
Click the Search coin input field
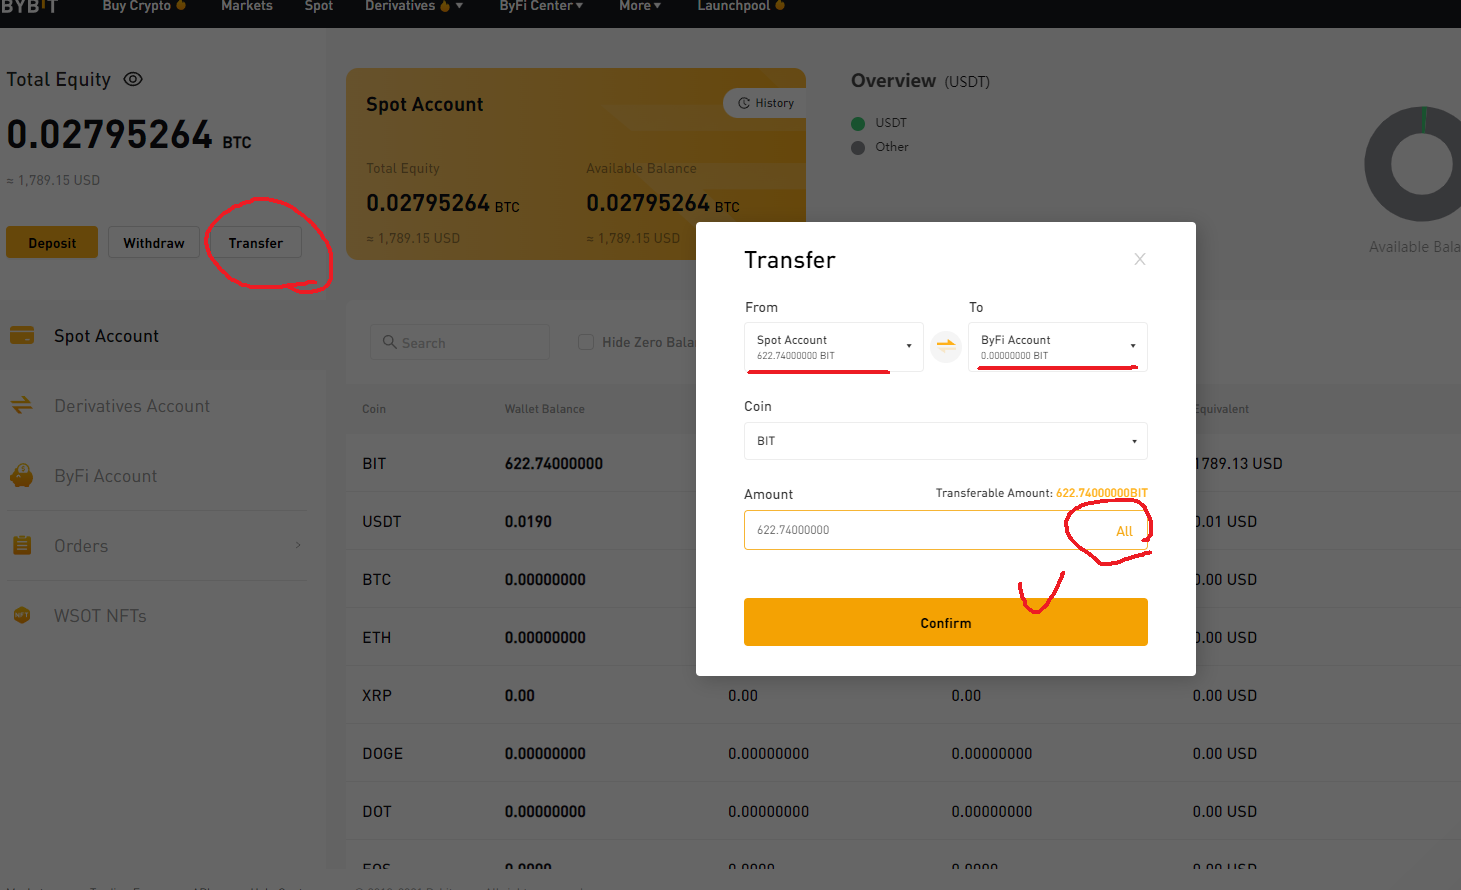pos(460,342)
